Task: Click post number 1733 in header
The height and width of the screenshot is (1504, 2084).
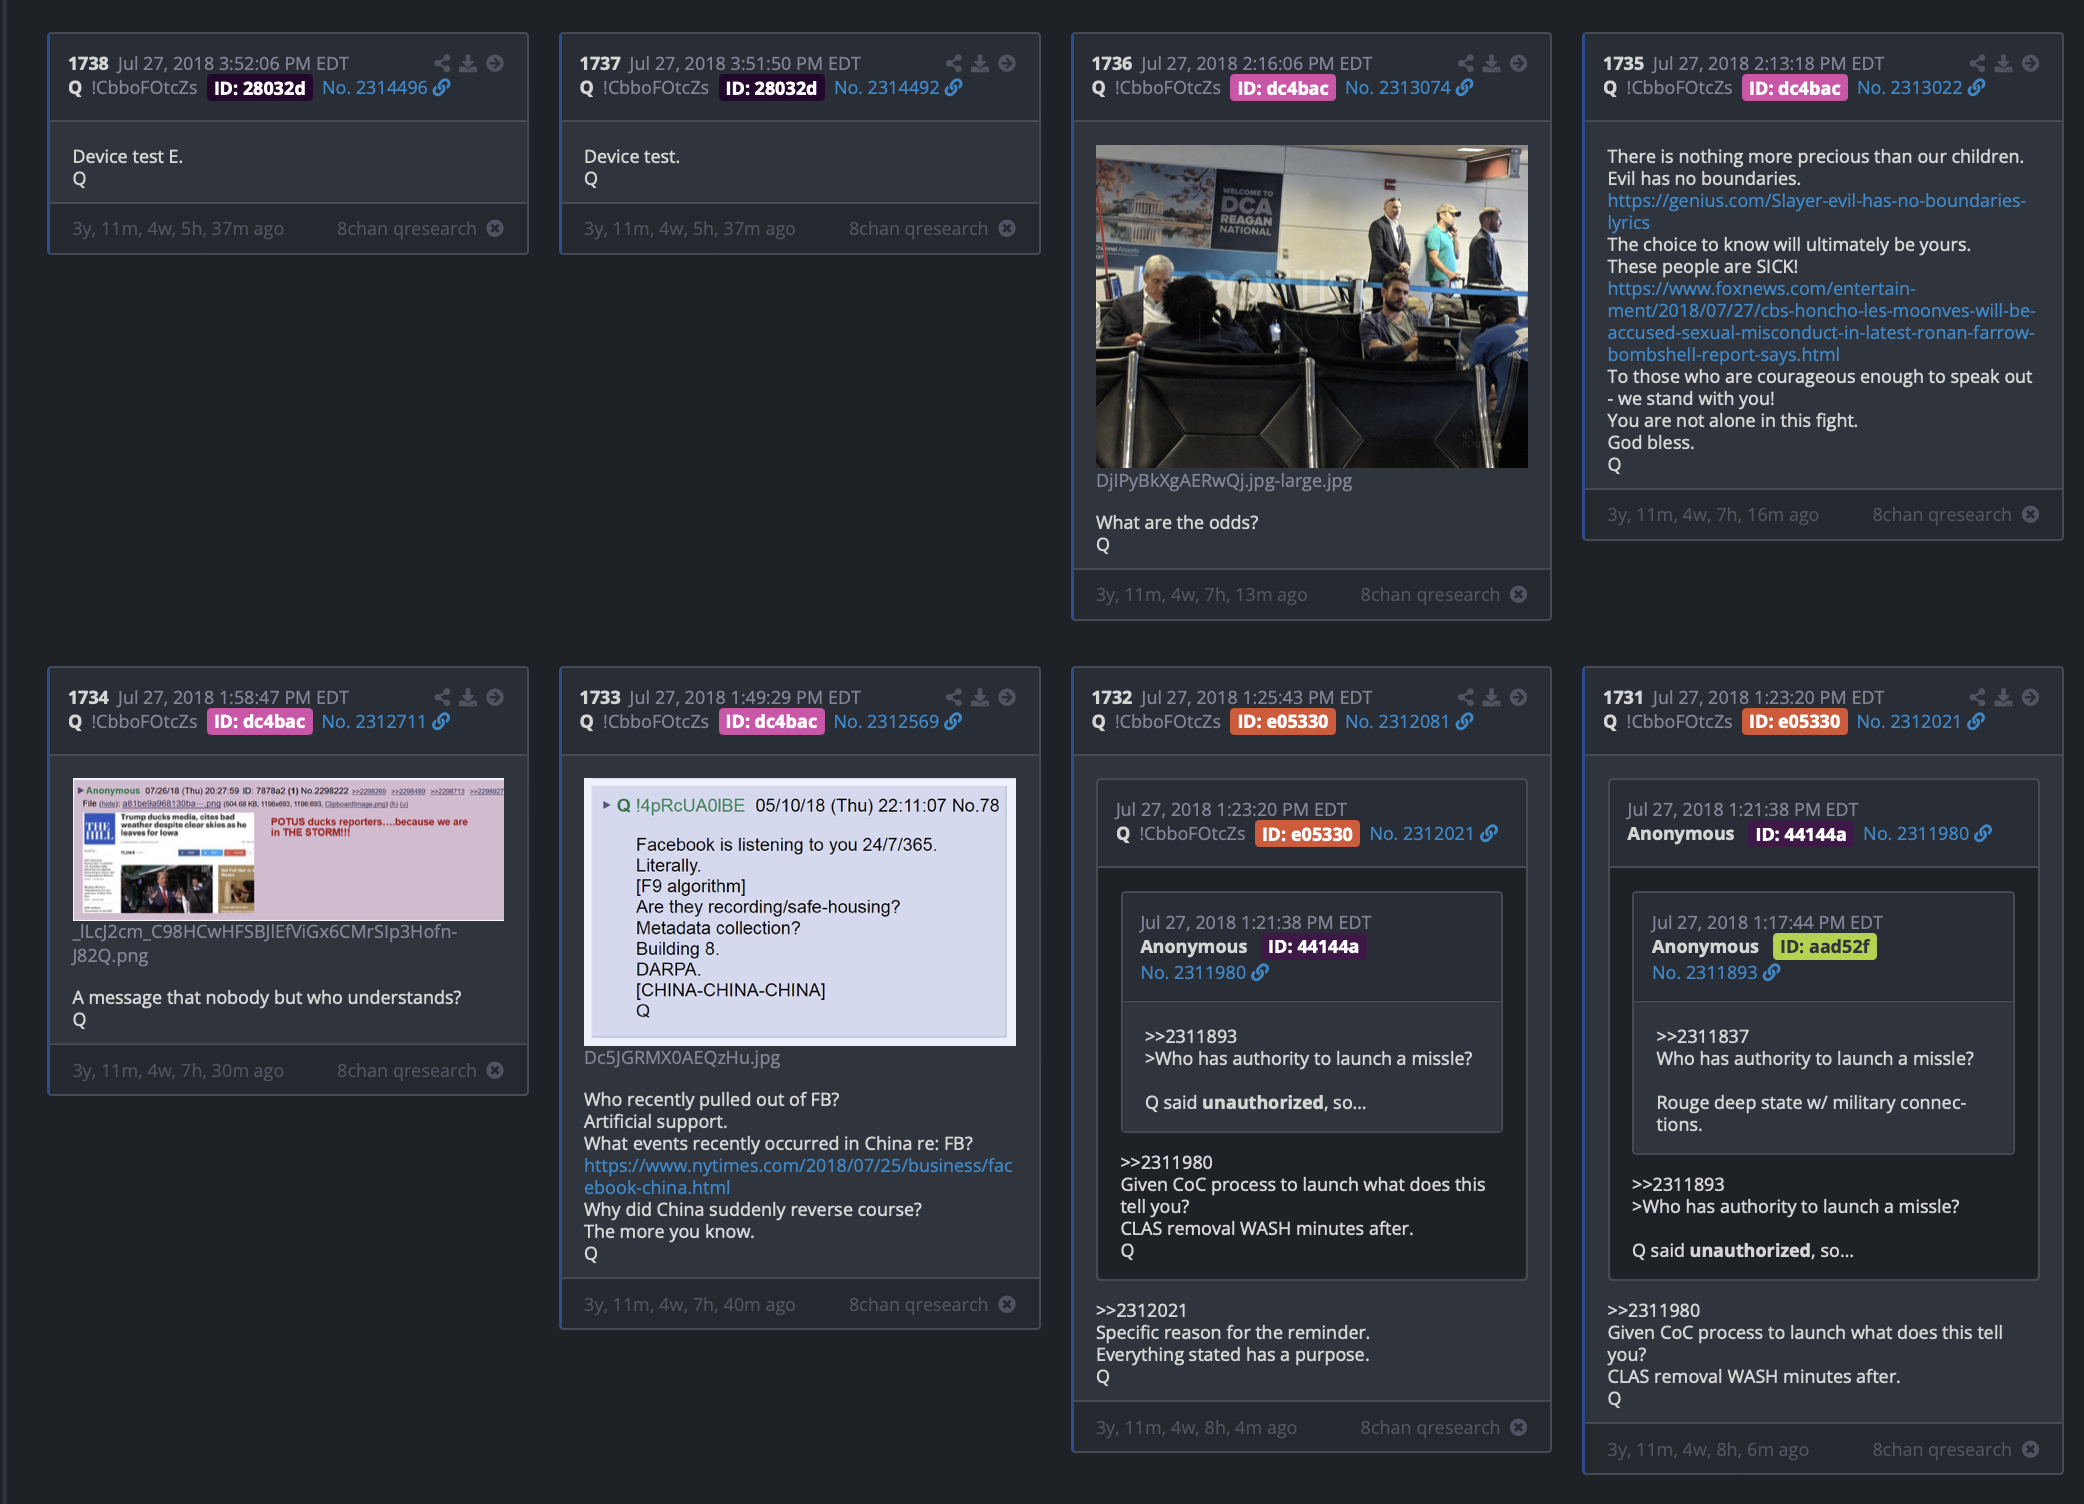Action: [600, 697]
